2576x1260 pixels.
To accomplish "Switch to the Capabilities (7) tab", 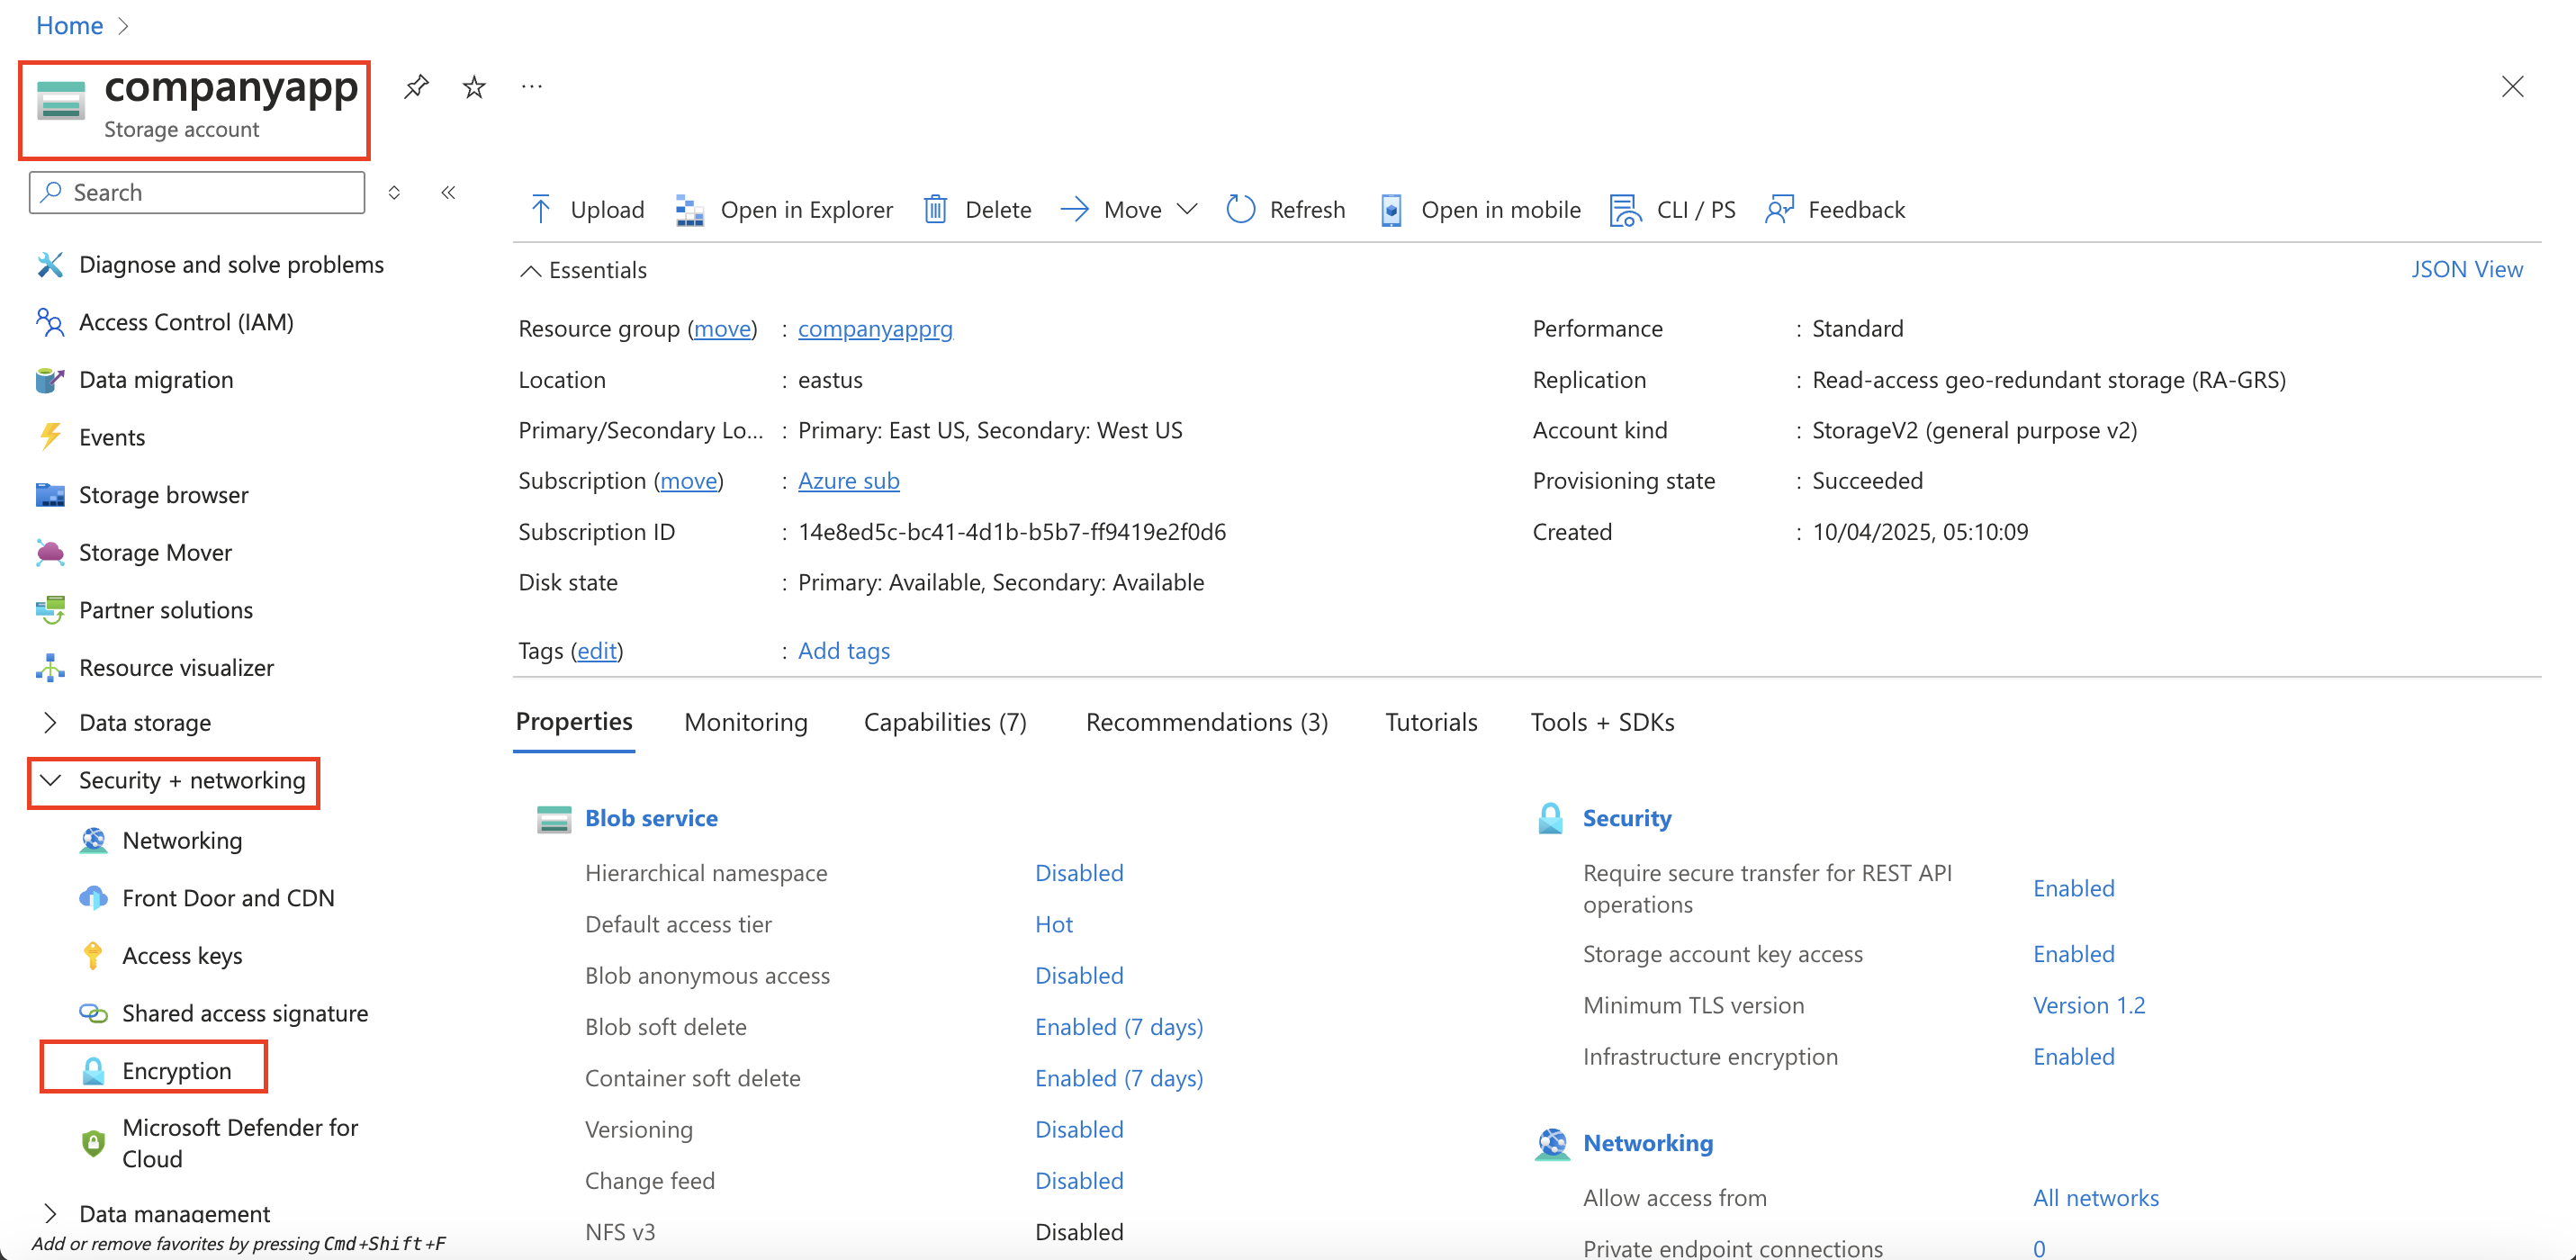I will [x=945, y=722].
